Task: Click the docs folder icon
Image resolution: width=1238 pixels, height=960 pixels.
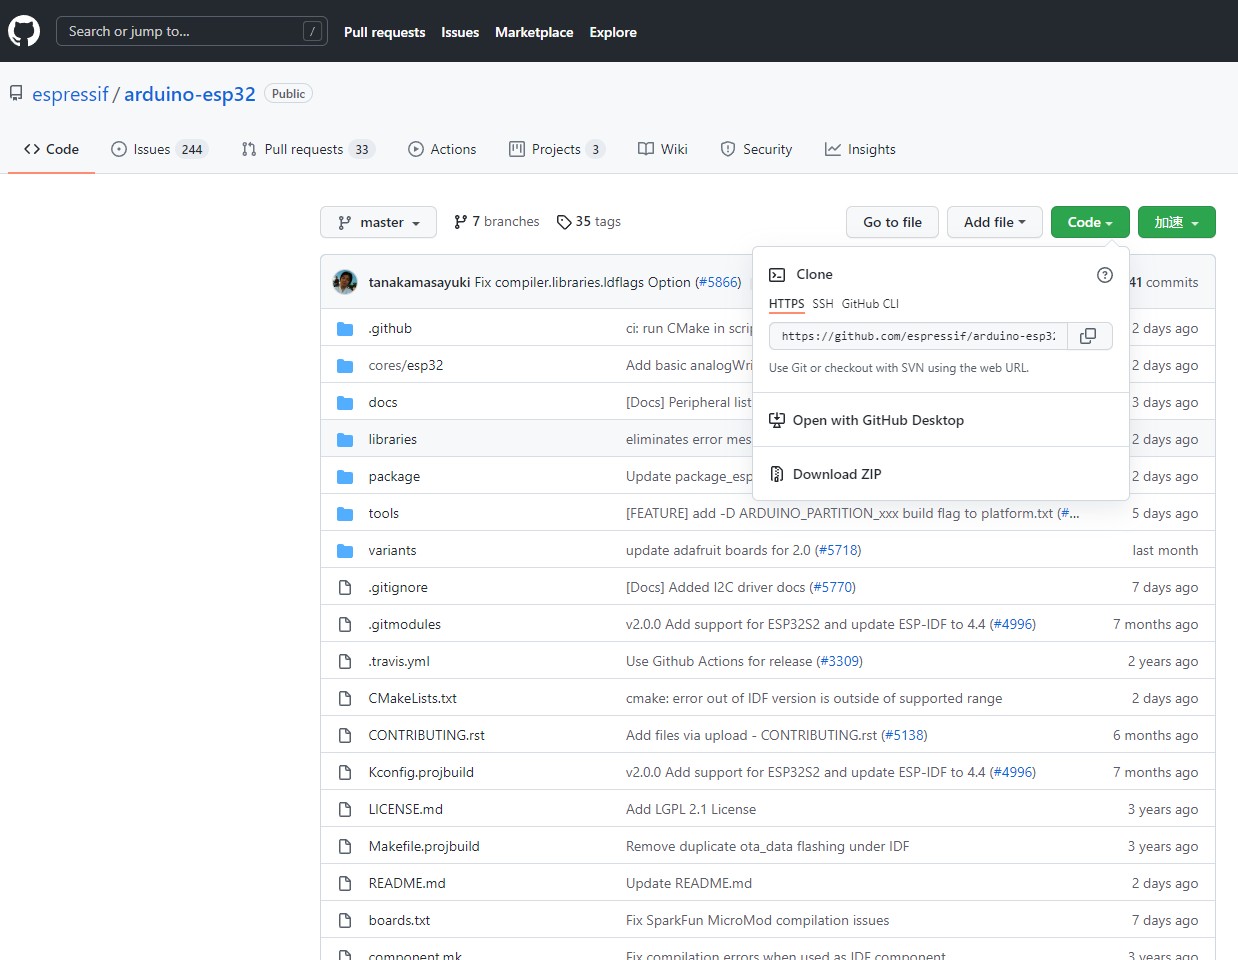Action: [345, 403]
